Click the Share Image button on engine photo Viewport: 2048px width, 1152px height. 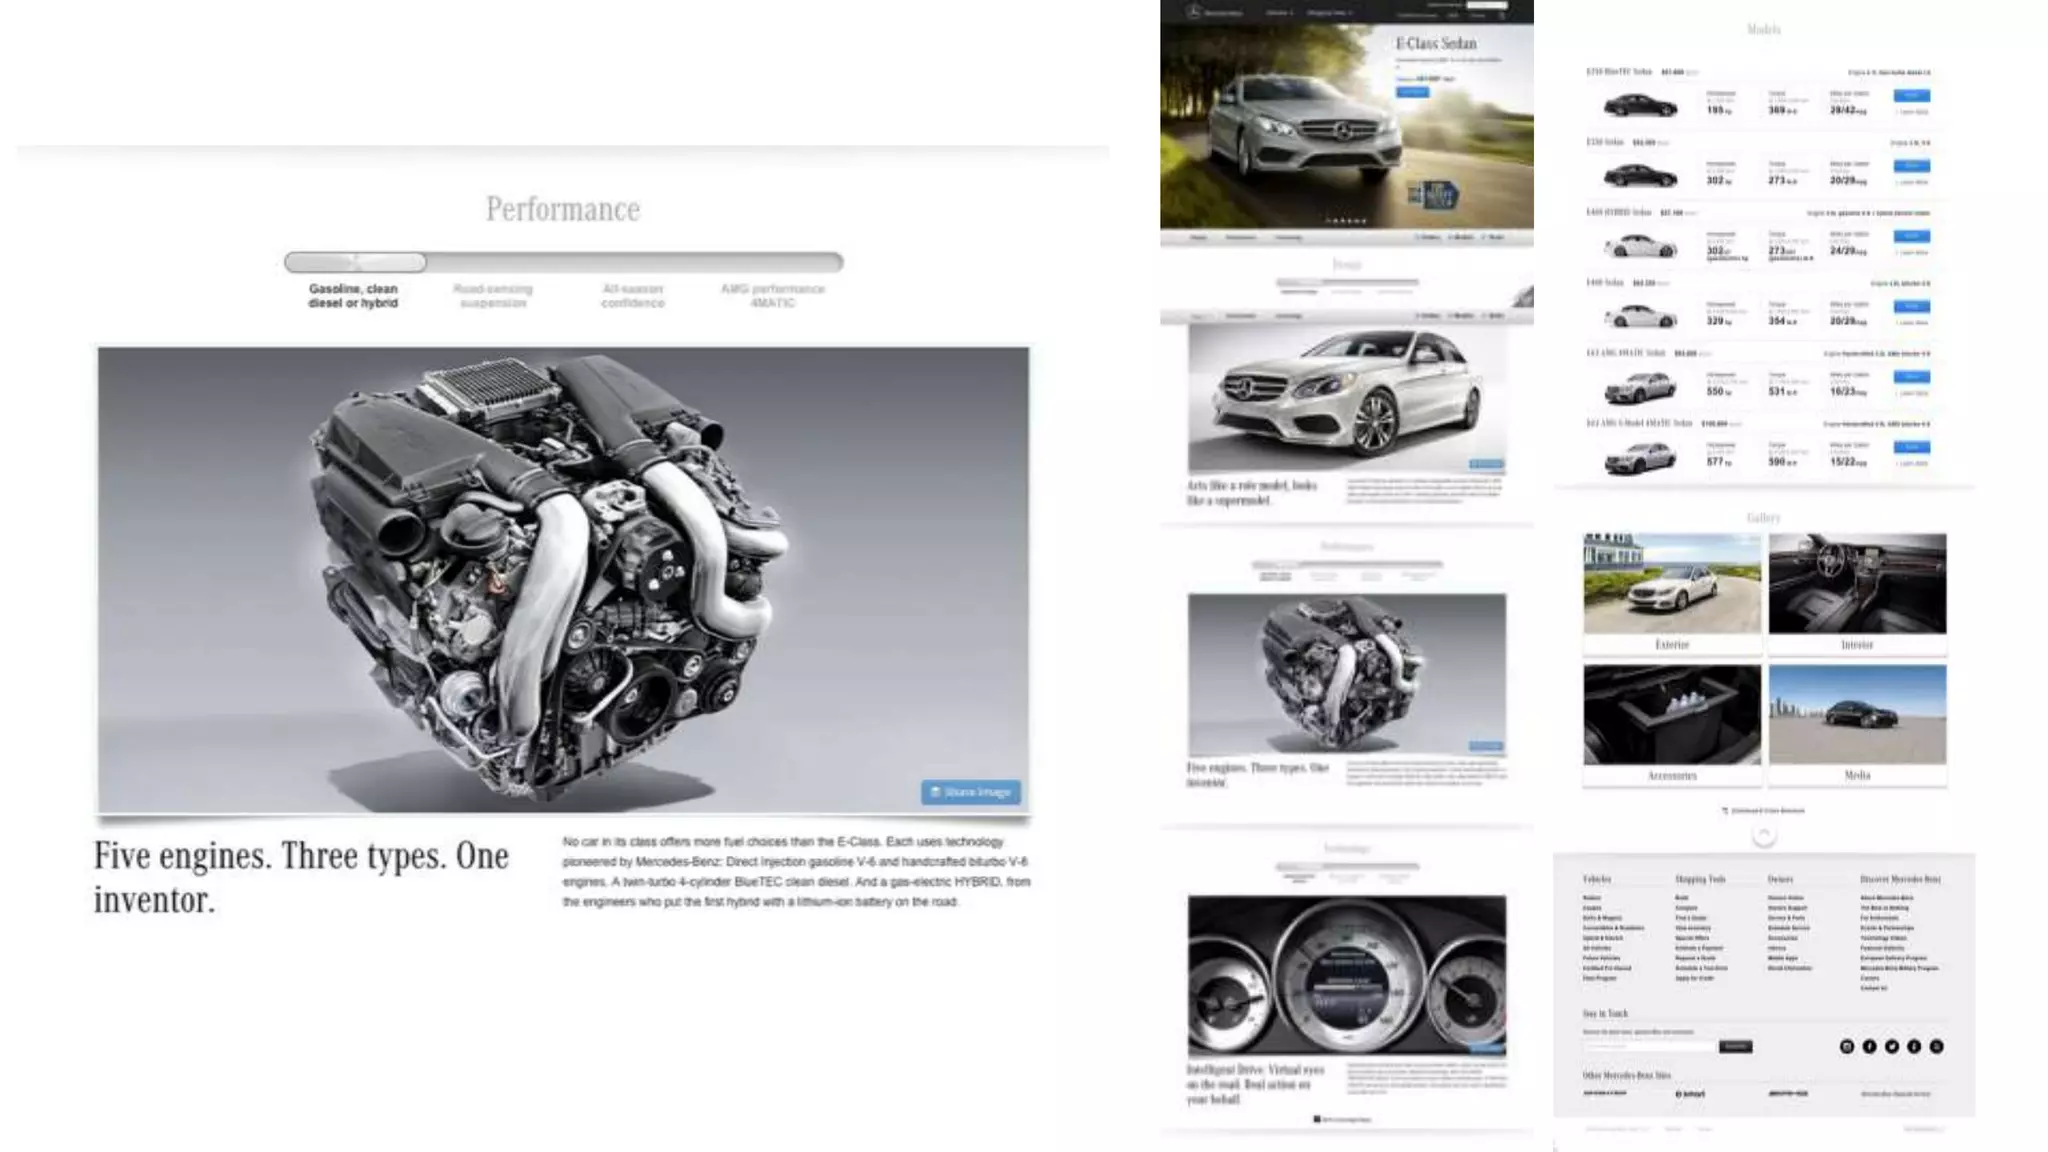[x=970, y=792]
